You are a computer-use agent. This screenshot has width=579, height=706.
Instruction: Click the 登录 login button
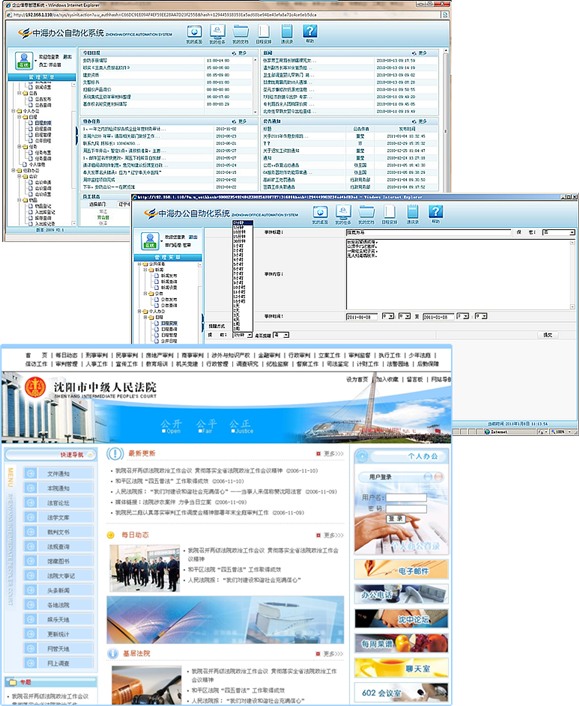coord(396,519)
